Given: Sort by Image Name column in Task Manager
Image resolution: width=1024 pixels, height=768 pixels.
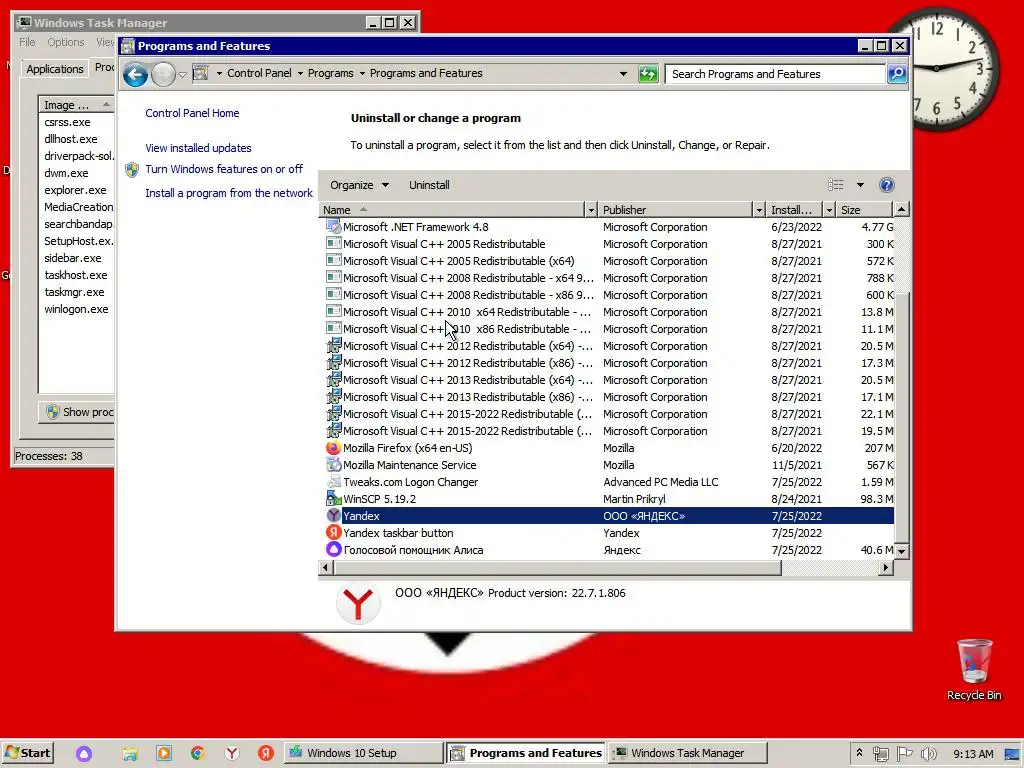Looking at the screenshot, I should pyautogui.click(x=76, y=104).
